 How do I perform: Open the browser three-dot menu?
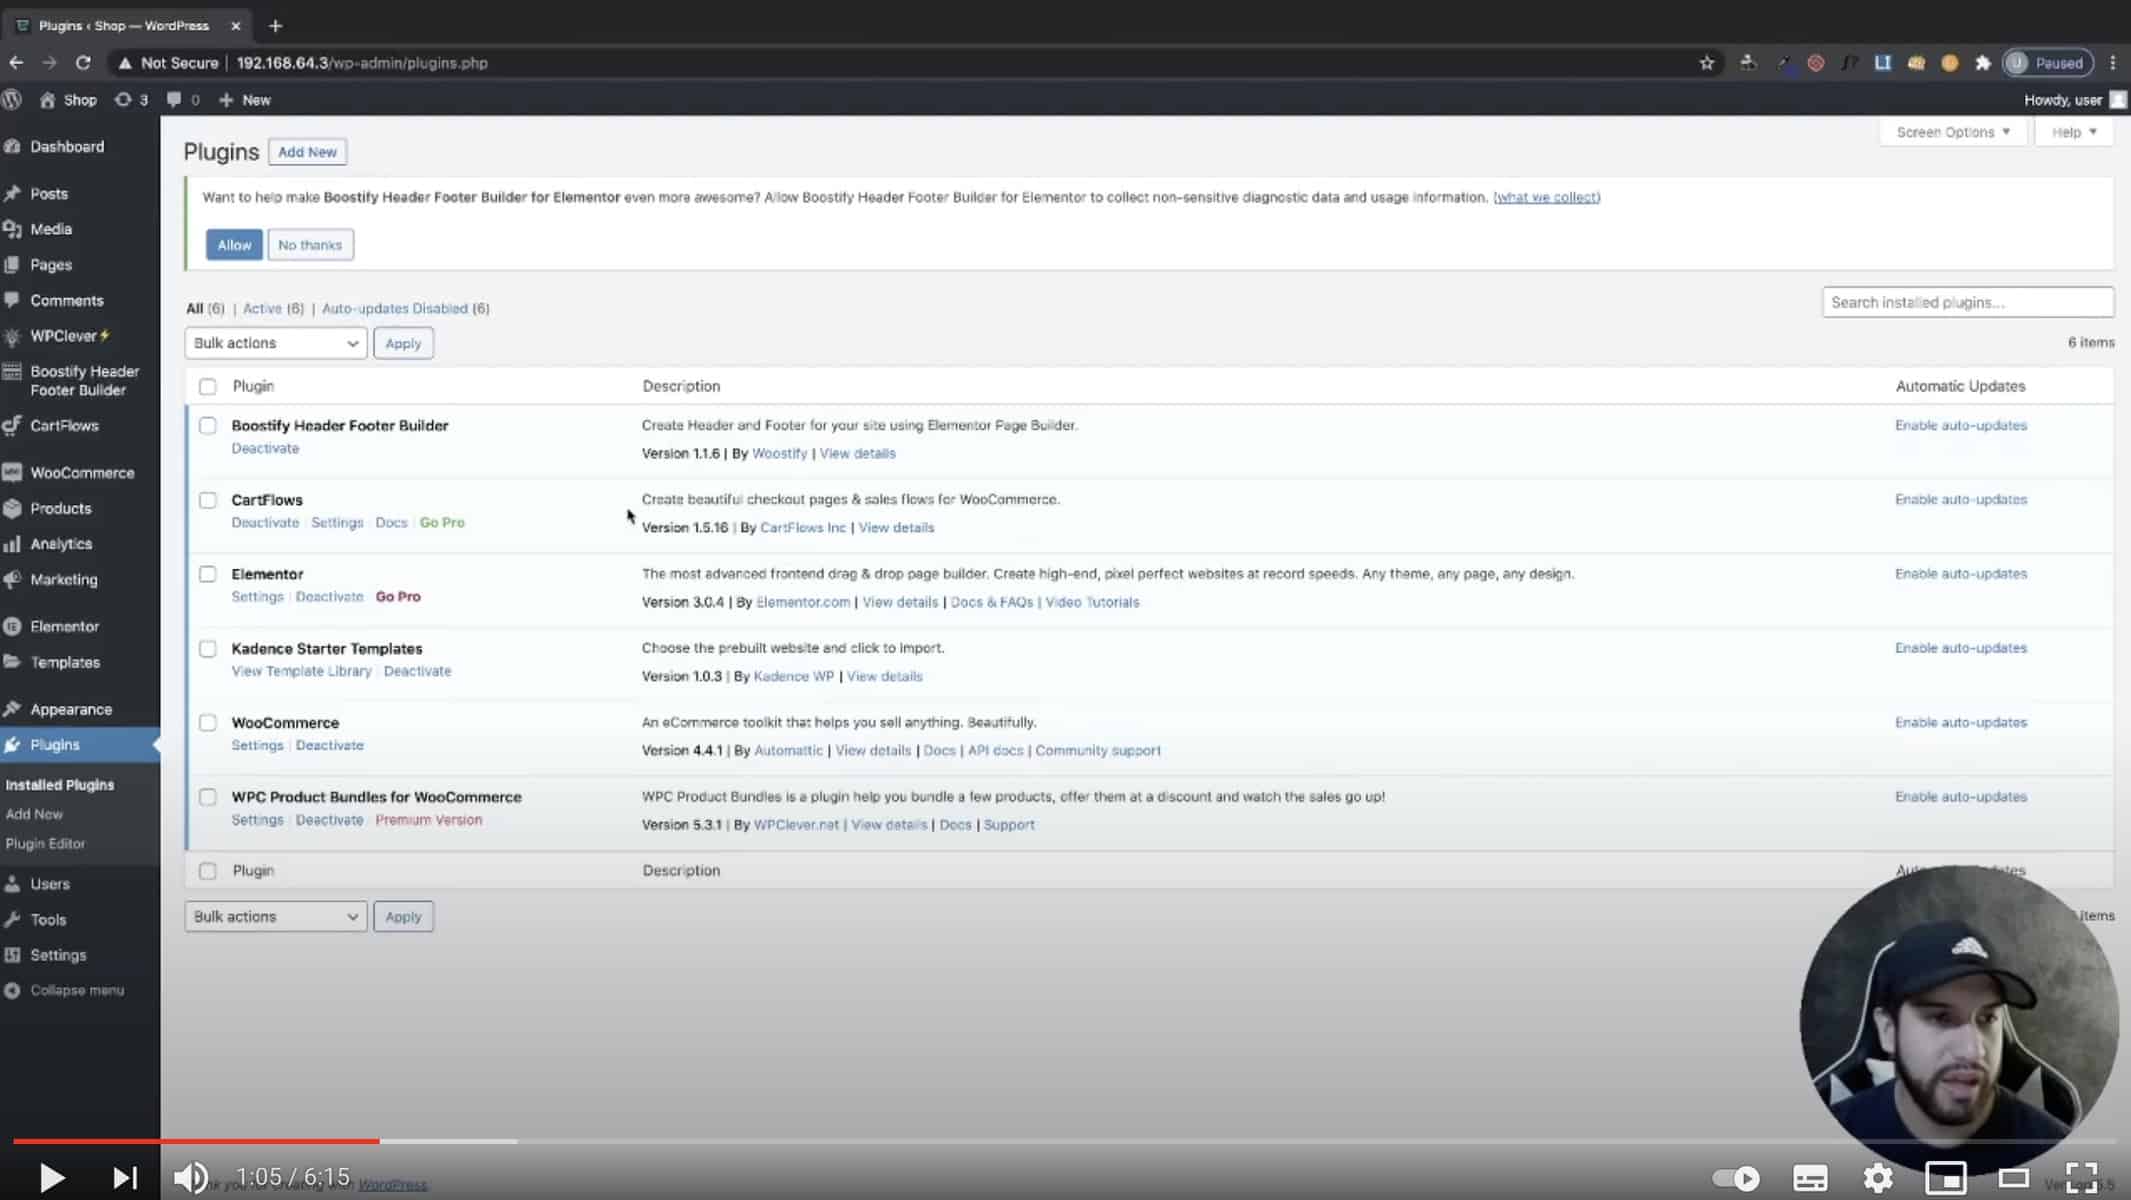coord(2112,63)
